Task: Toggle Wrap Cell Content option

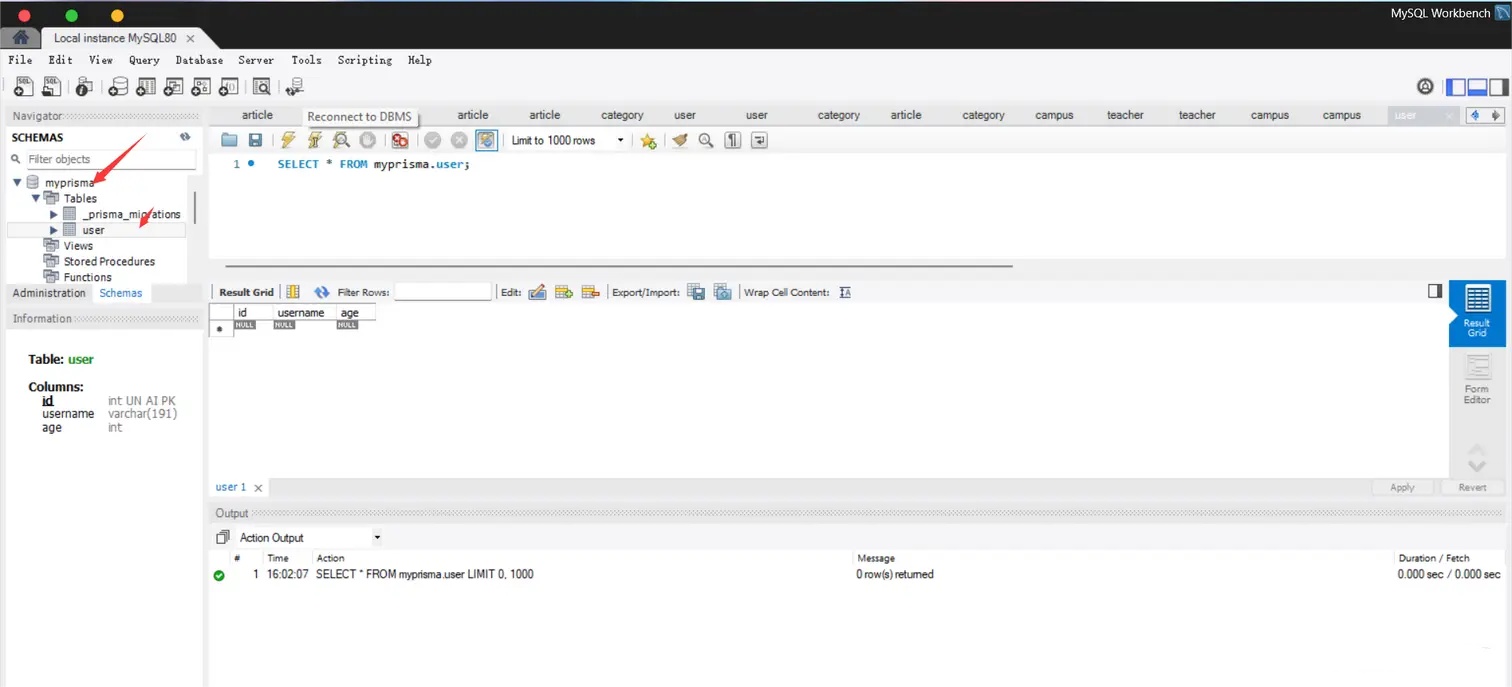Action: coord(845,292)
